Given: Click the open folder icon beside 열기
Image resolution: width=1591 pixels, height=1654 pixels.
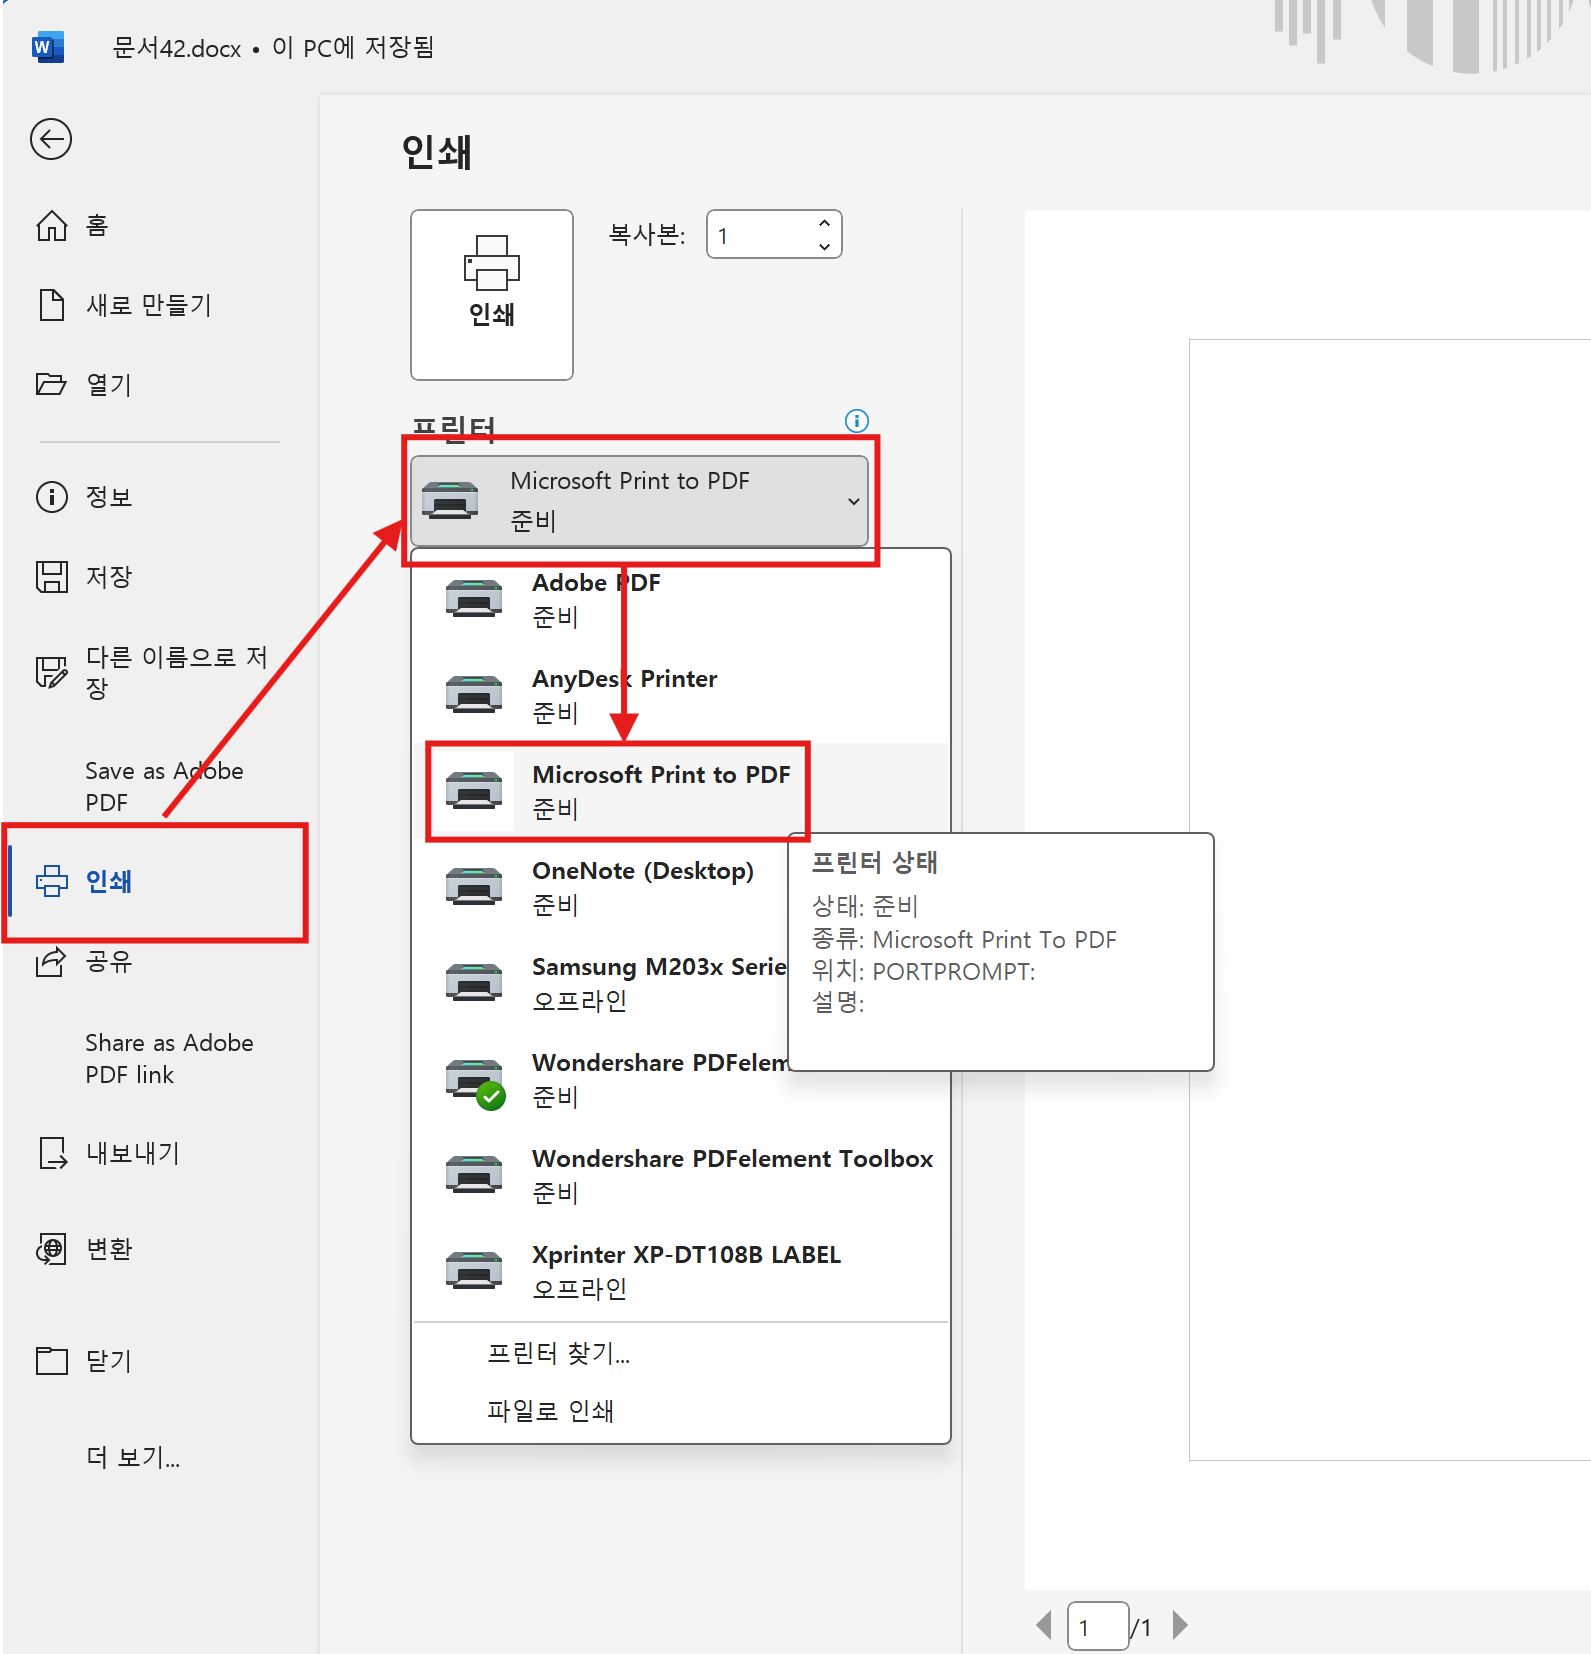Looking at the screenshot, I should pyautogui.click(x=51, y=384).
